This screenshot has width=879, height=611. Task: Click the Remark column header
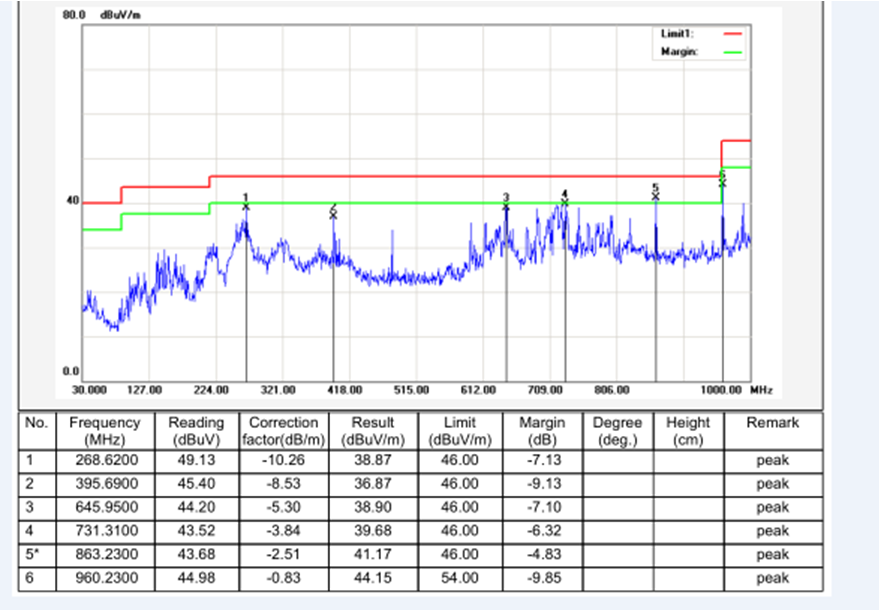pyautogui.click(x=772, y=423)
